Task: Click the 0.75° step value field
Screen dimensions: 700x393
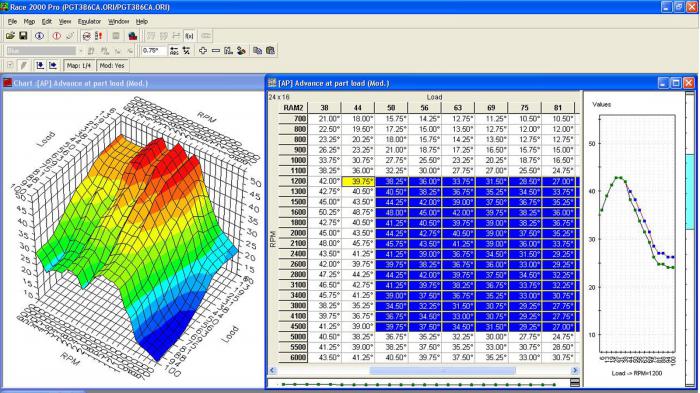Action: [x=154, y=51]
